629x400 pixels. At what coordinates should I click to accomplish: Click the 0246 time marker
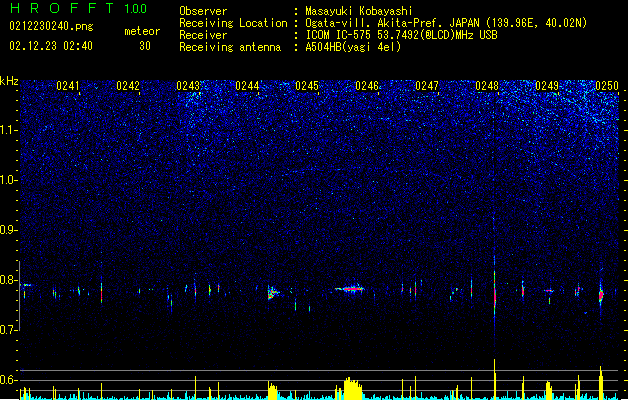pyautogui.click(x=367, y=86)
